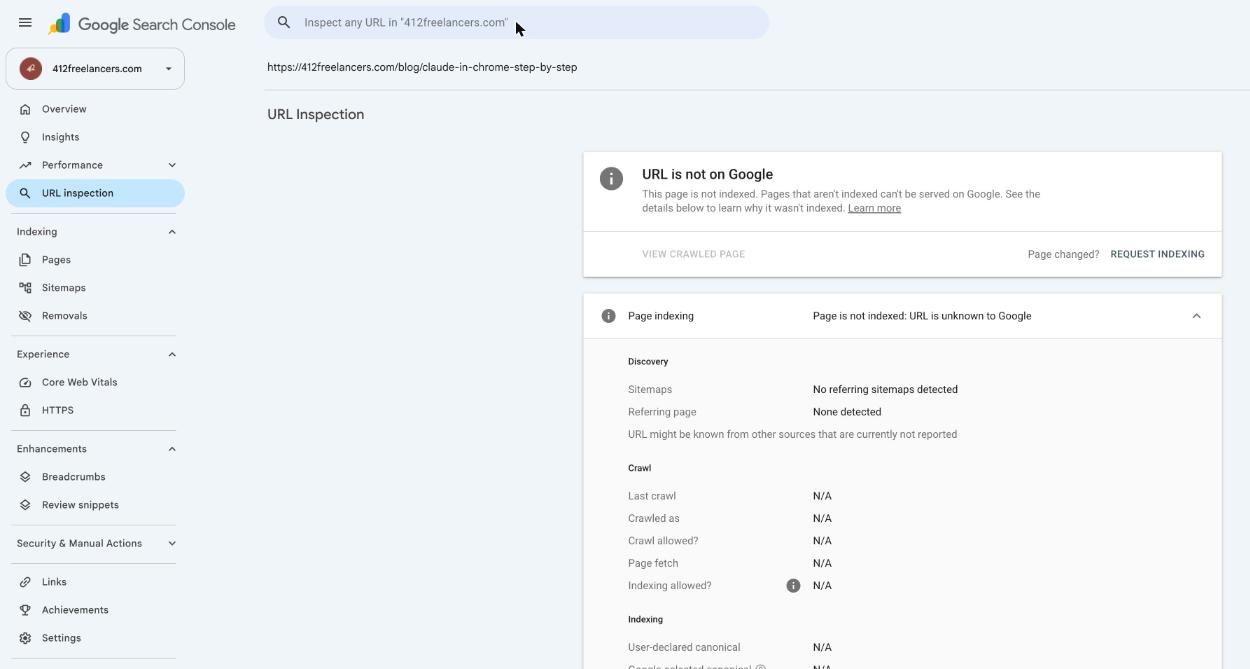Click the URL inspection magnifier icon
This screenshot has width=1250, height=669.
pyautogui.click(x=25, y=193)
